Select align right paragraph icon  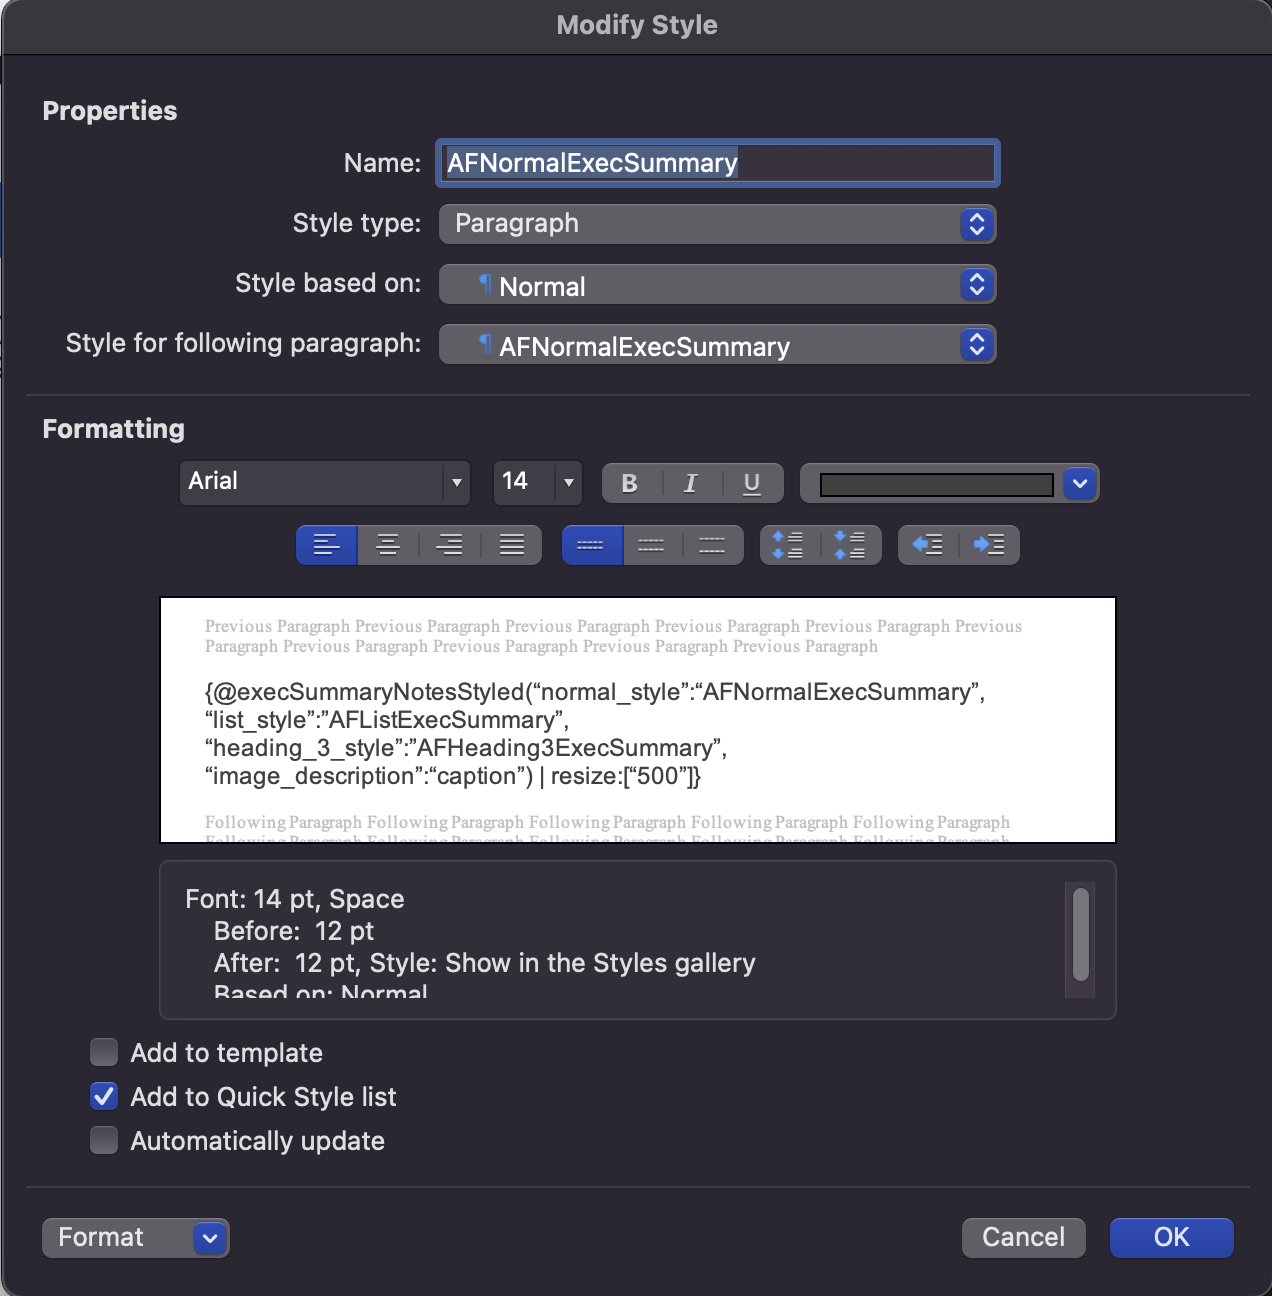point(450,545)
